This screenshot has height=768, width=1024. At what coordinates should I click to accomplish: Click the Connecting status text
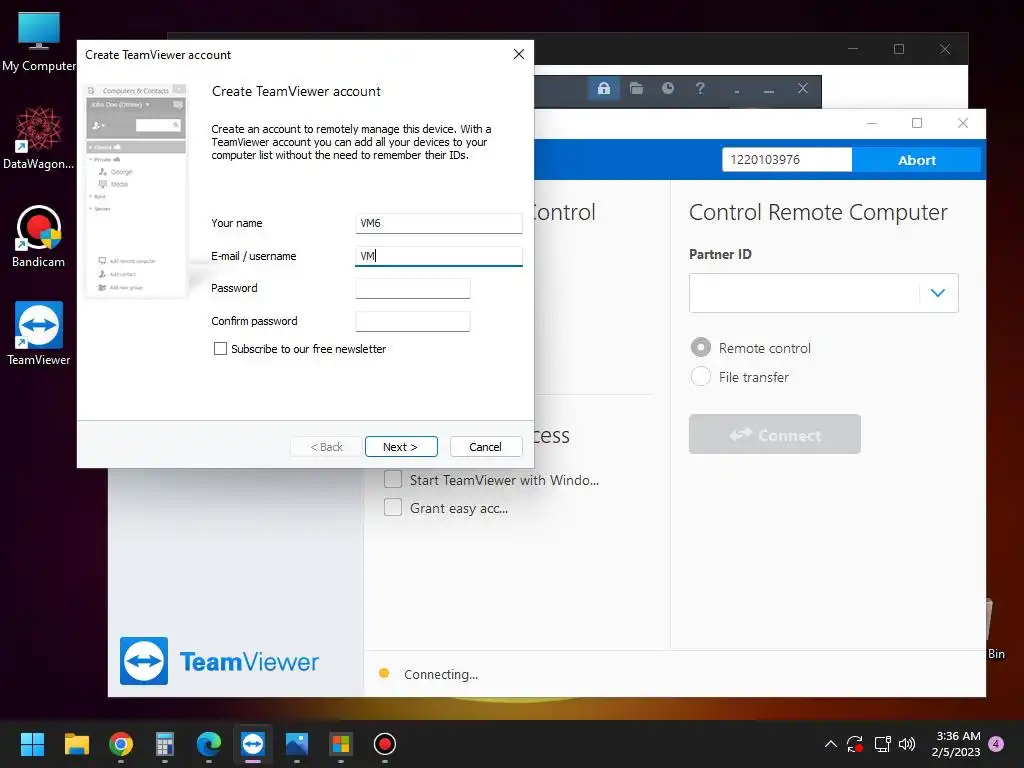pyautogui.click(x=441, y=674)
